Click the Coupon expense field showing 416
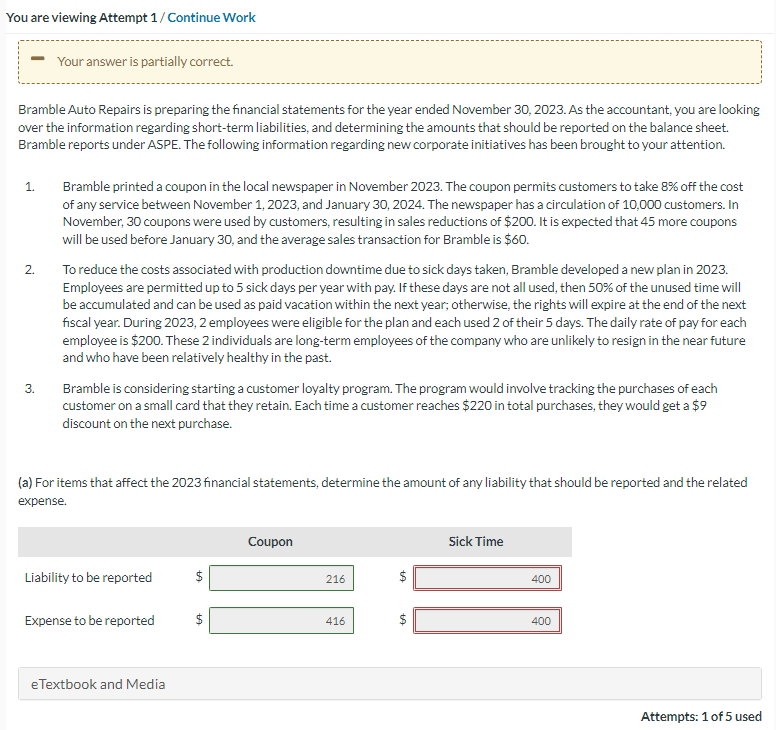Image resolution: width=776 pixels, height=730 pixels. tap(281, 621)
